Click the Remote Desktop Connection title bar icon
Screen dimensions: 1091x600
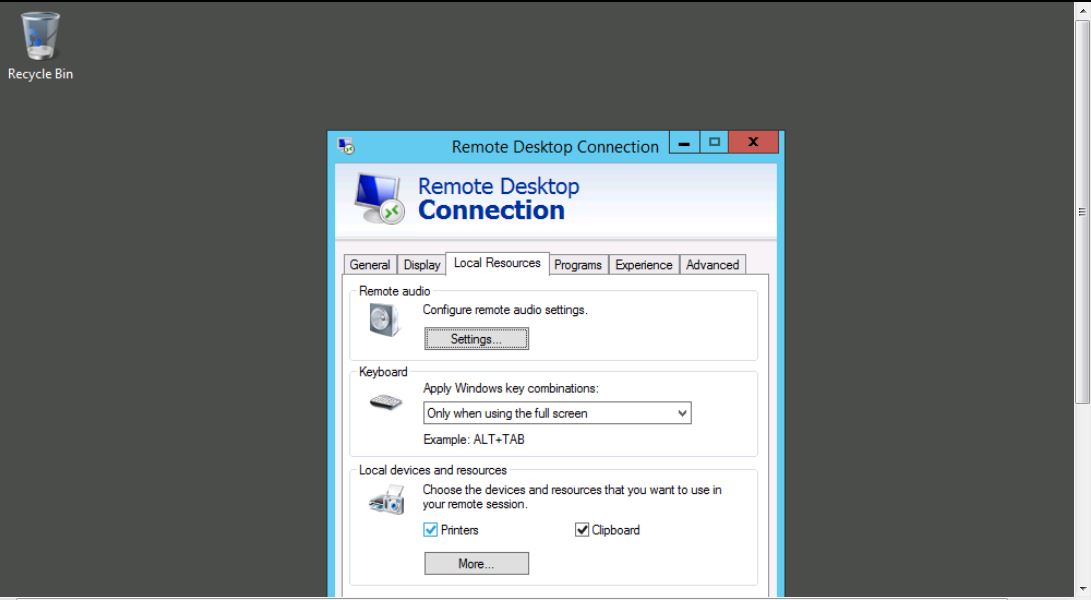tap(346, 146)
